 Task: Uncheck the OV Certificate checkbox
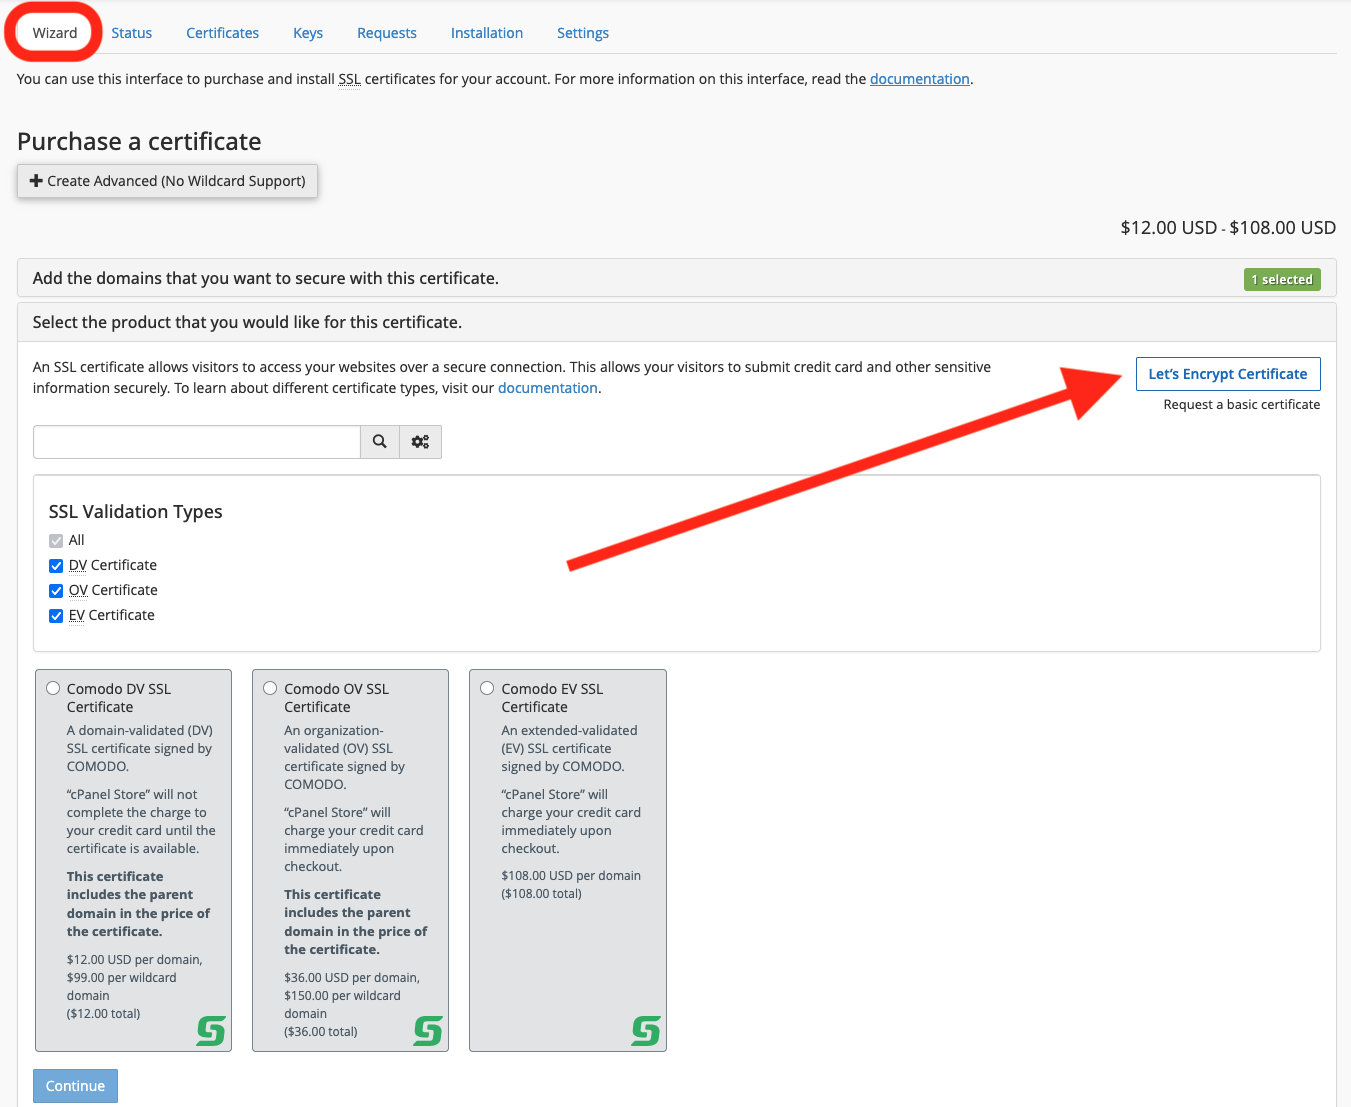pyautogui.click(x=56, y=591)
